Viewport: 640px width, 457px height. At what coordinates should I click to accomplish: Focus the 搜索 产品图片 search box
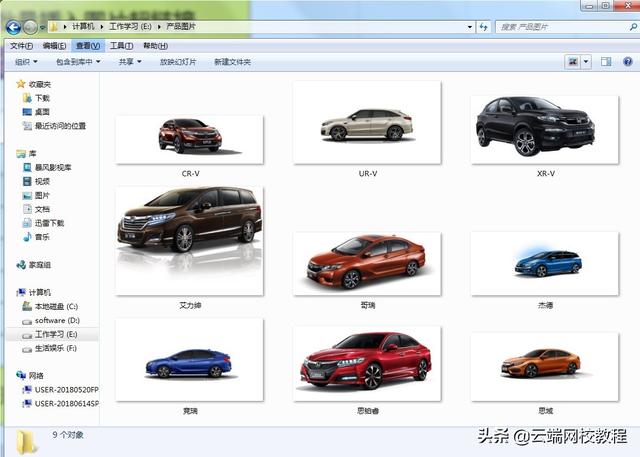point(562,27)
